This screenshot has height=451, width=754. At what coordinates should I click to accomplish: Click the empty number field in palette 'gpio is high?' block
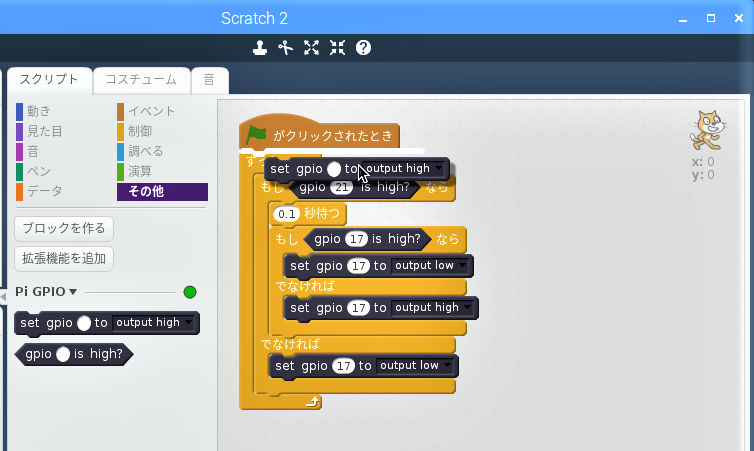(63, 354)
